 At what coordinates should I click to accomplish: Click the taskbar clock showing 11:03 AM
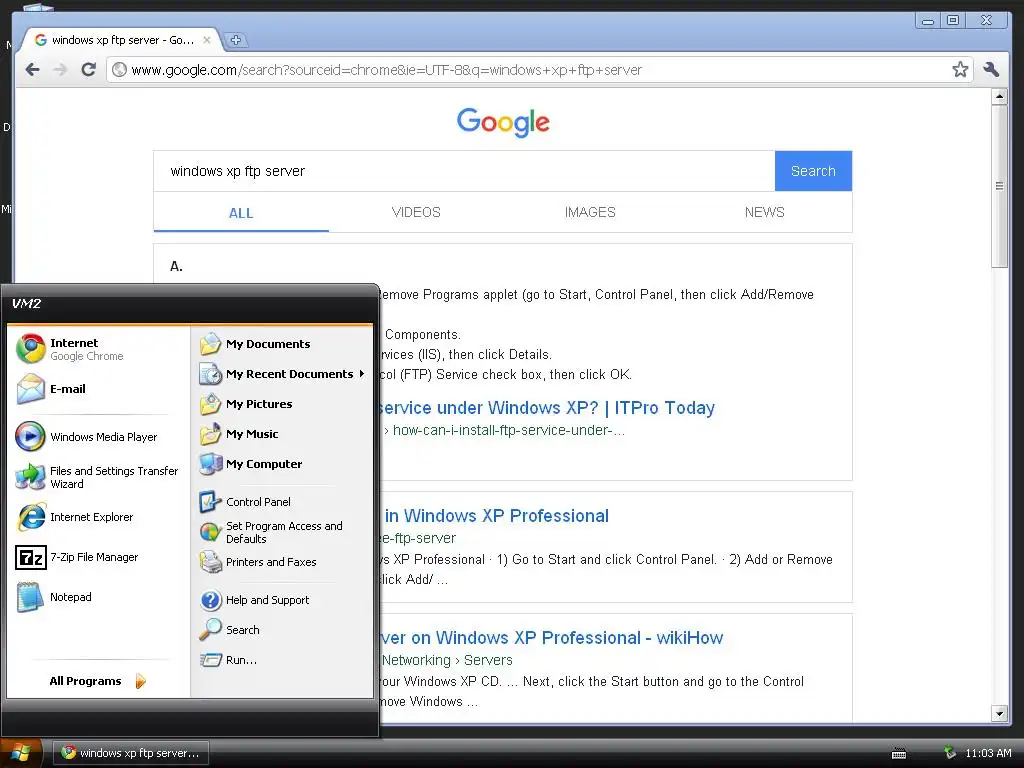click(988, 753)
